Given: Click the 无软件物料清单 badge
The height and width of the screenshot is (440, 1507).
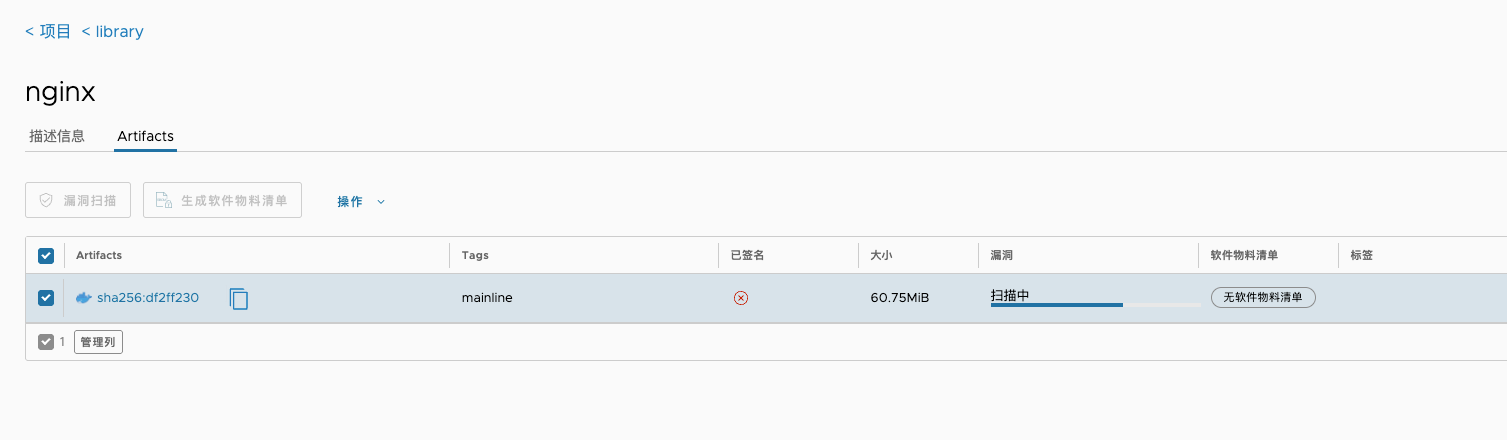Looking at the screenshot, I should point(1263,298).
